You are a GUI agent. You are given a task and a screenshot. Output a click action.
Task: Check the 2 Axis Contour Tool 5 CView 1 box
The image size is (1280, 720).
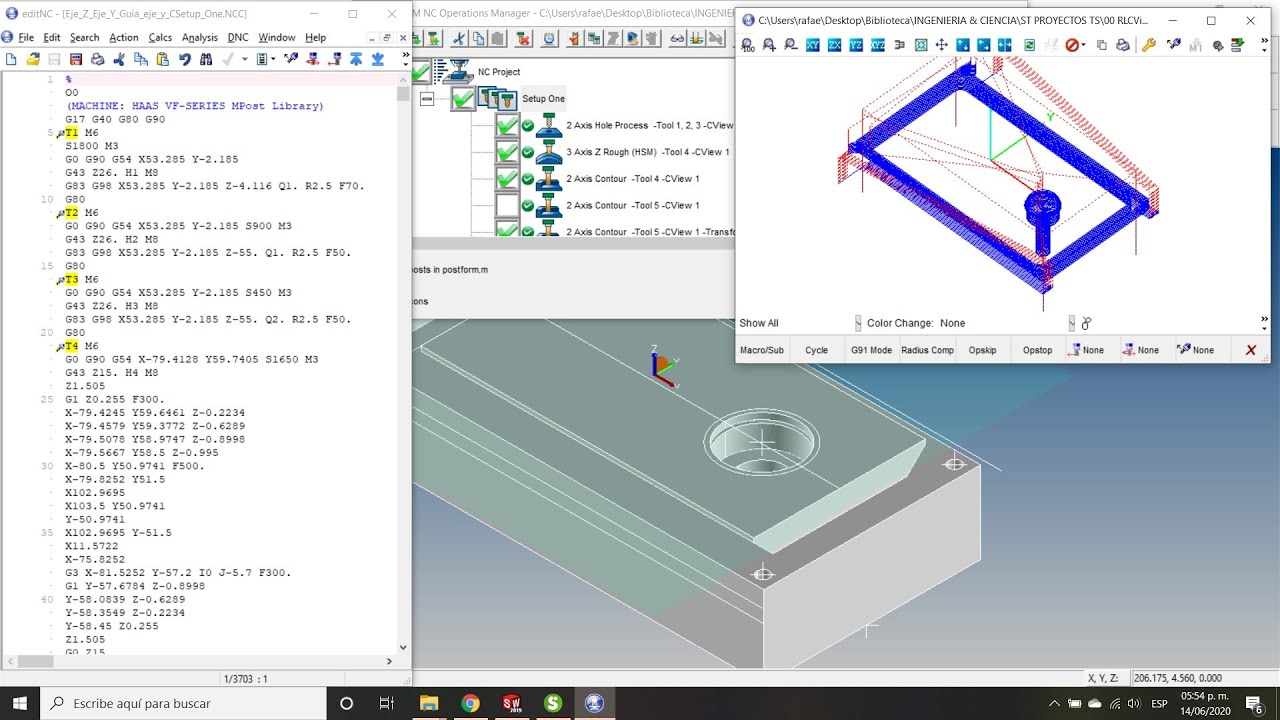(x=507, y=206)
